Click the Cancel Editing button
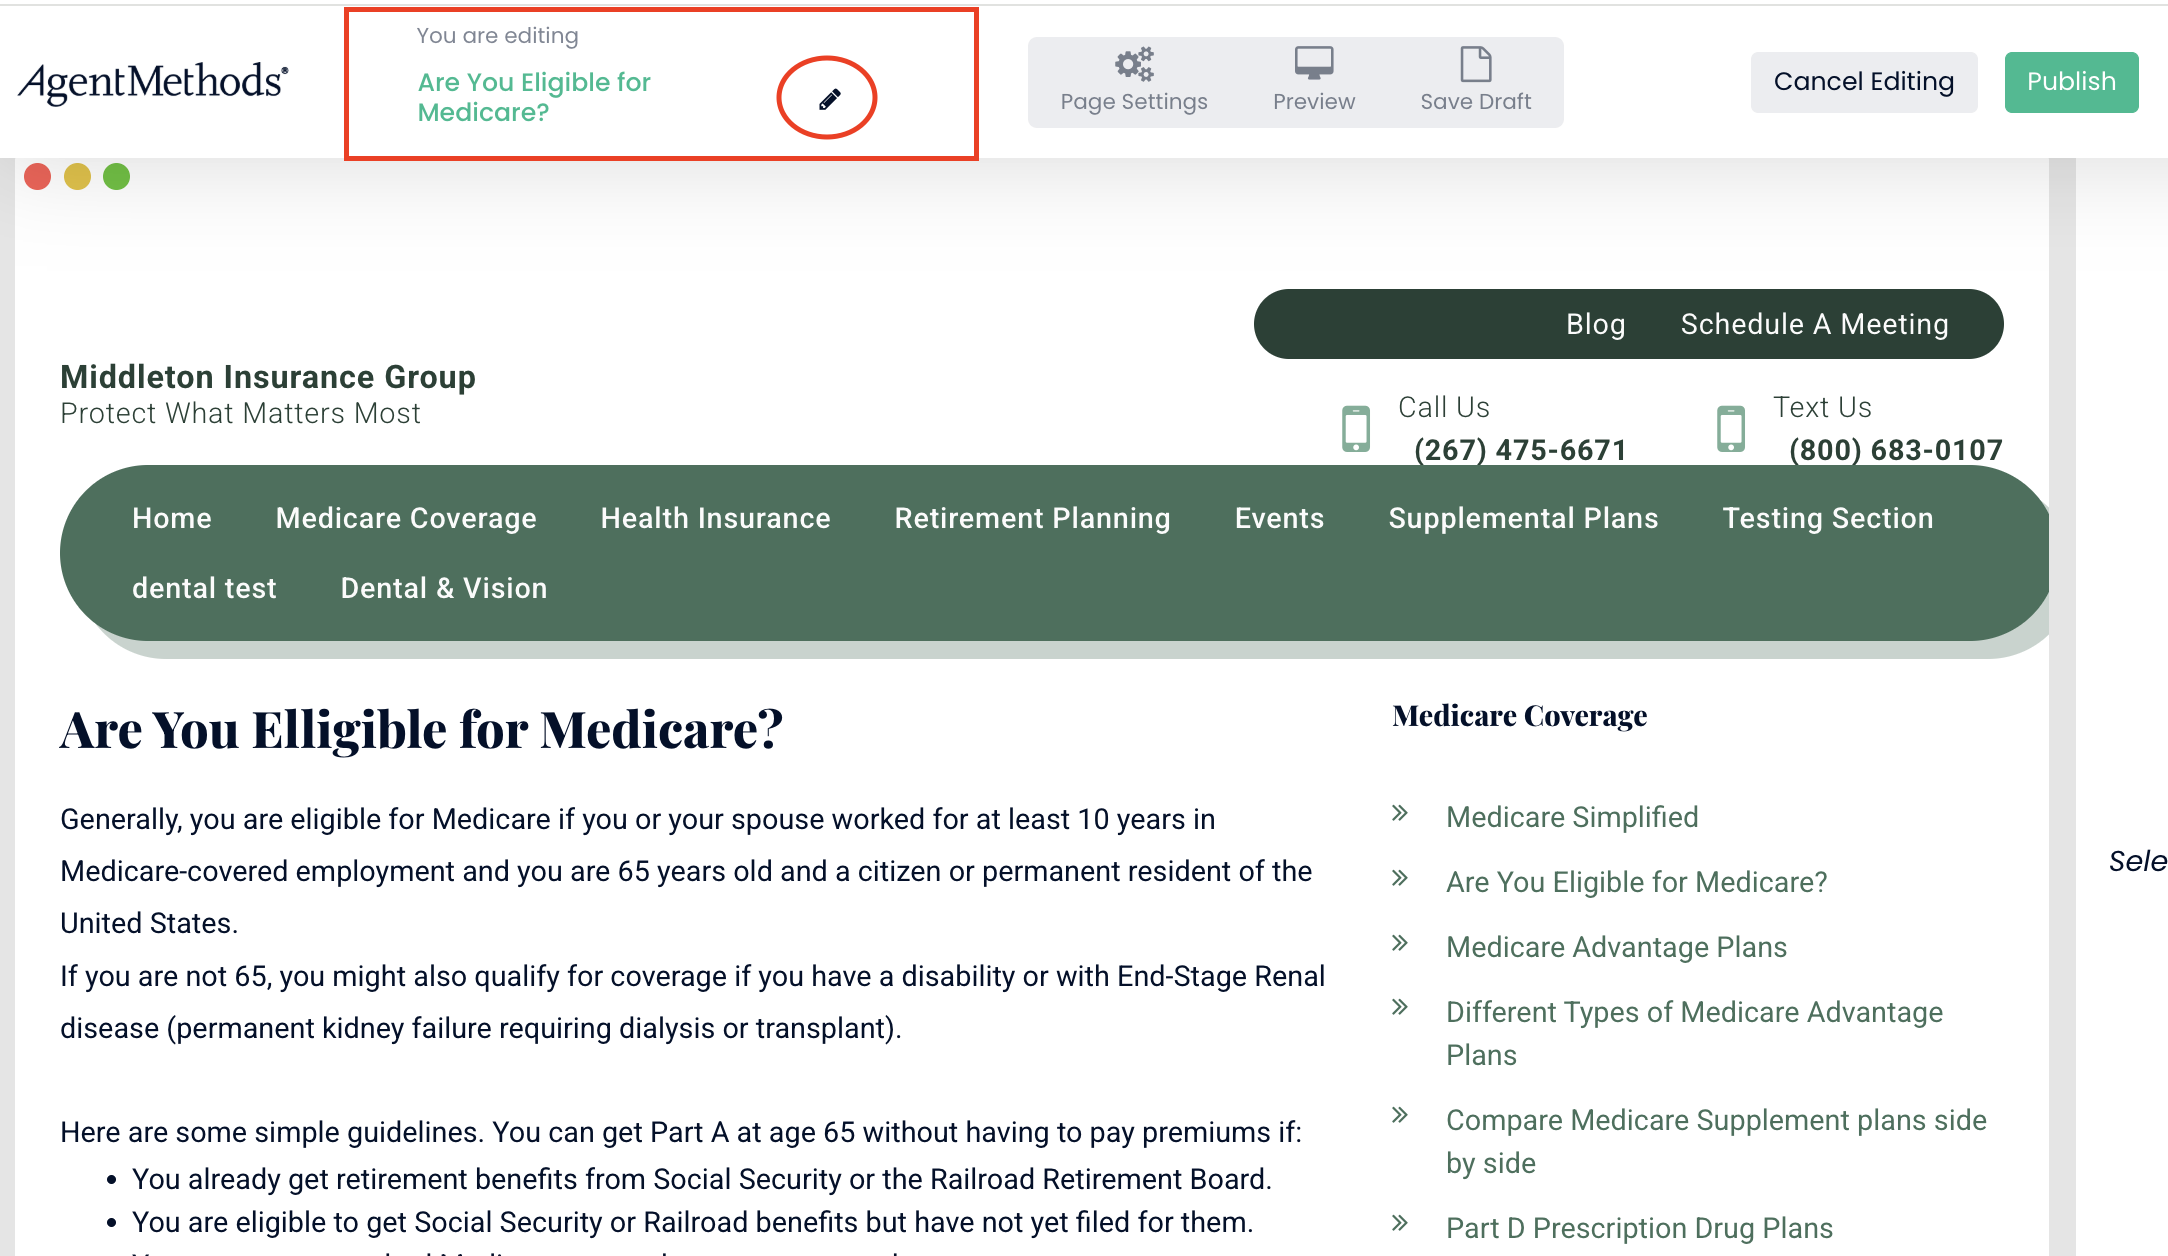The image size is (2168, 1256). (1863, 82)
